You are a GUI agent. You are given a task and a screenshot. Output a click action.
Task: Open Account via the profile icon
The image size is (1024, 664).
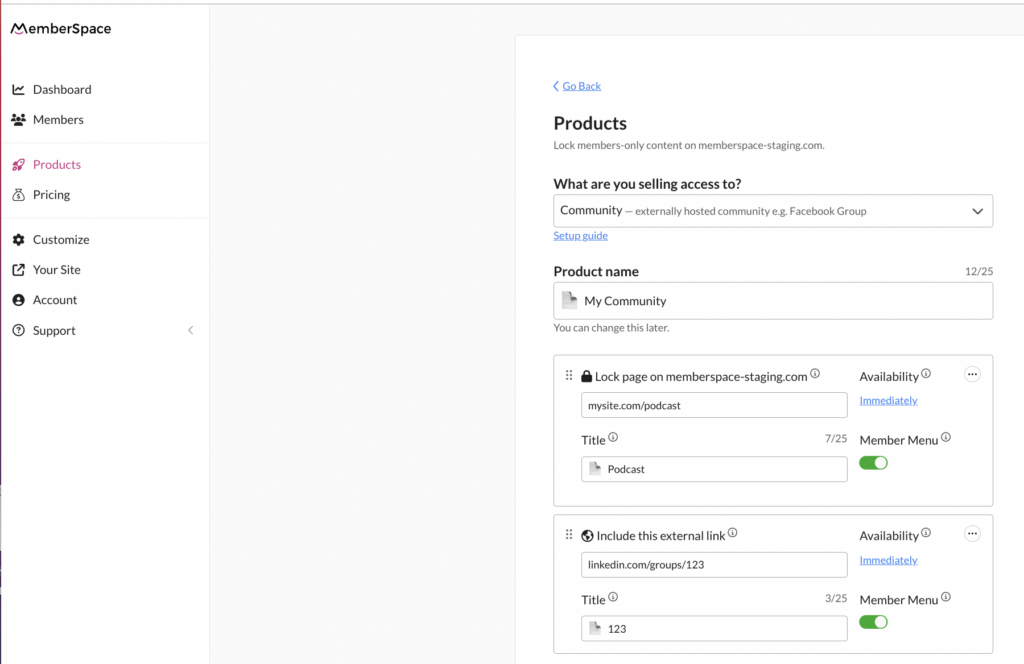pyautogui.click(x=19, y=299)
